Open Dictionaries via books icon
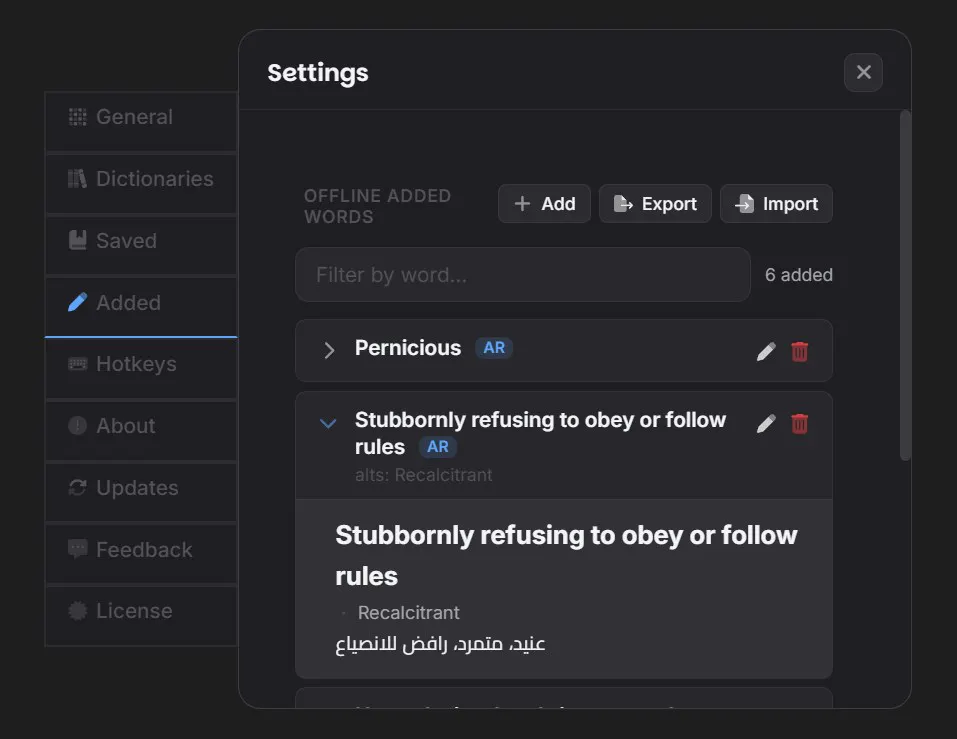This screenshot has width=957, height=739. (78, 179)
